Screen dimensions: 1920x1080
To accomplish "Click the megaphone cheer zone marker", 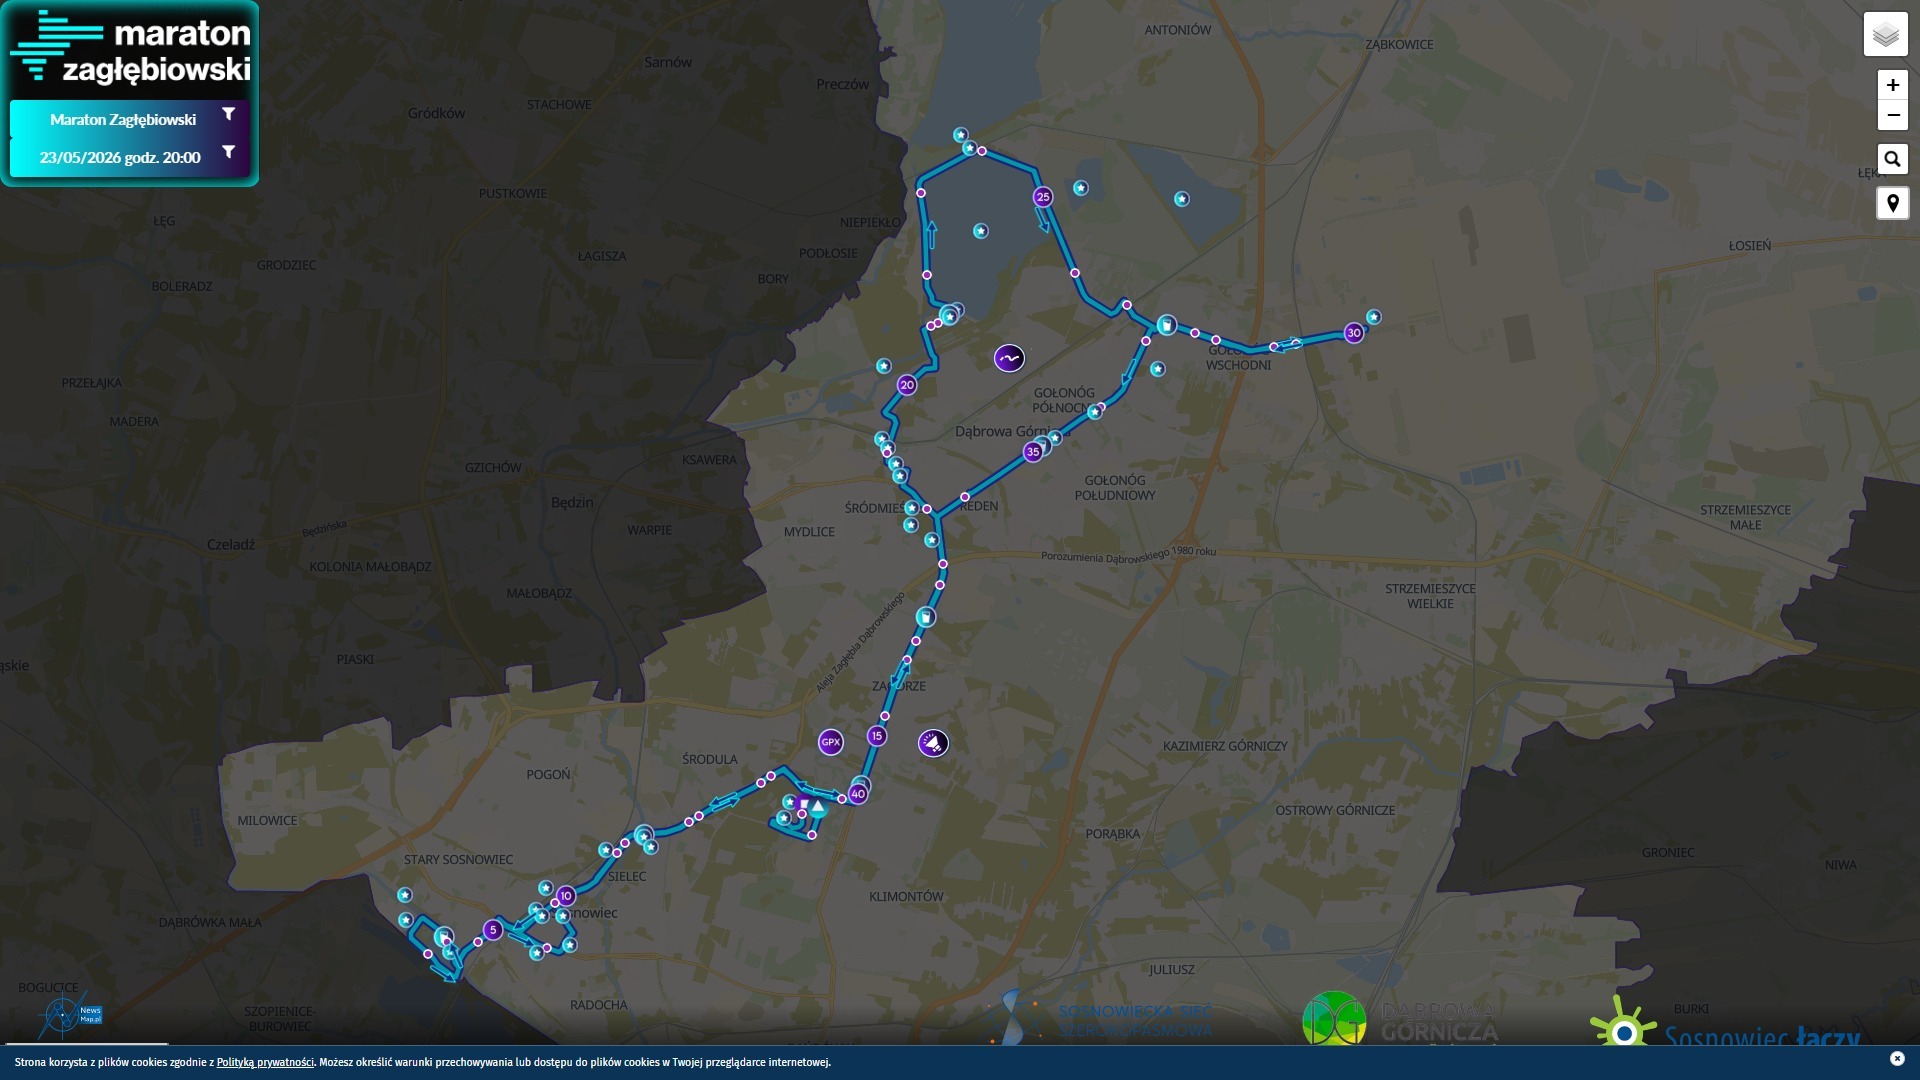I will pyautogui.click(x=933, y=743).
